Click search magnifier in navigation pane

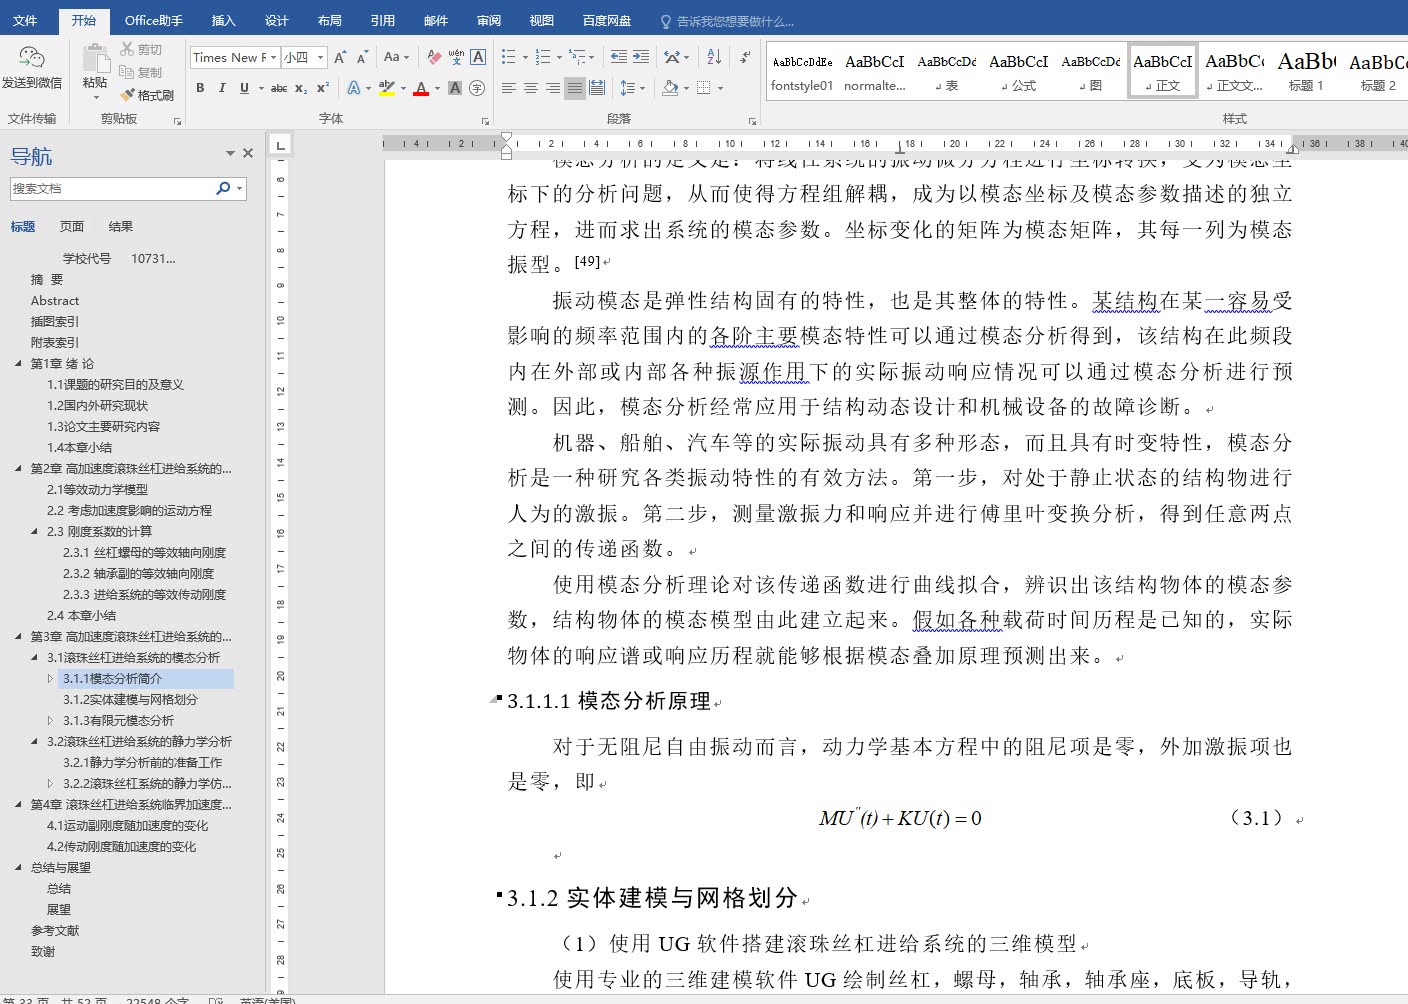pyautogui.click(x=223, y=188)
